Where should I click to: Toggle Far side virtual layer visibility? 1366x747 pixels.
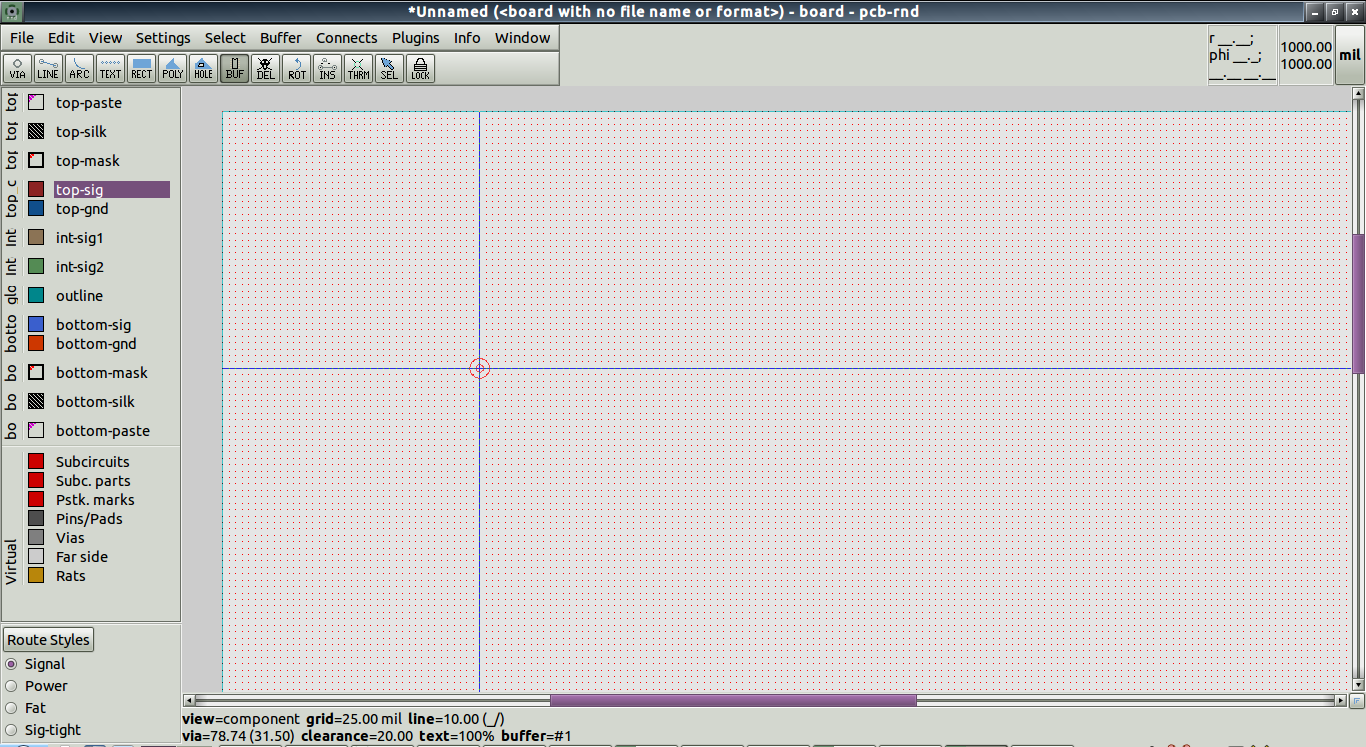36,556
